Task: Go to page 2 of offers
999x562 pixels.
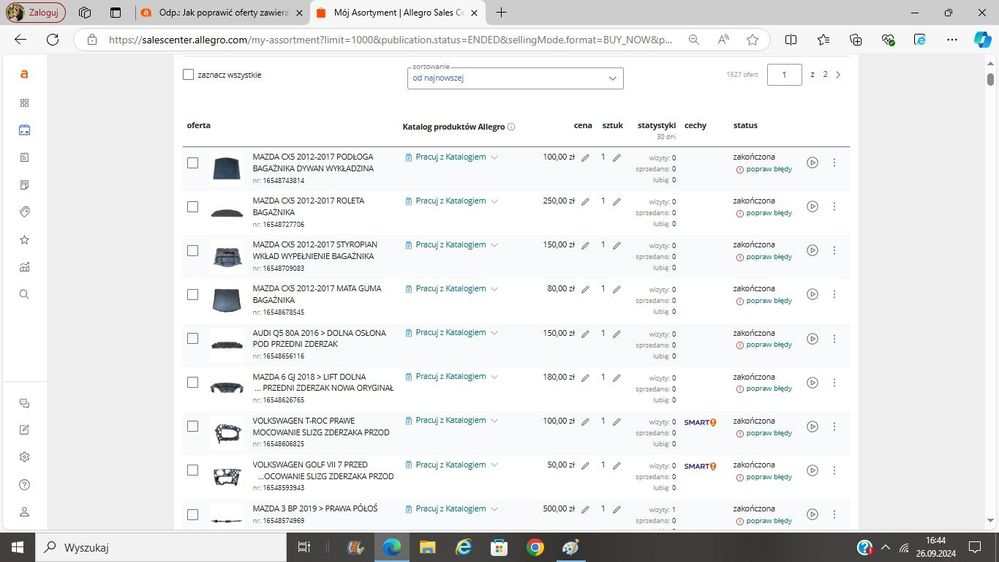Action: pos(825,75)
